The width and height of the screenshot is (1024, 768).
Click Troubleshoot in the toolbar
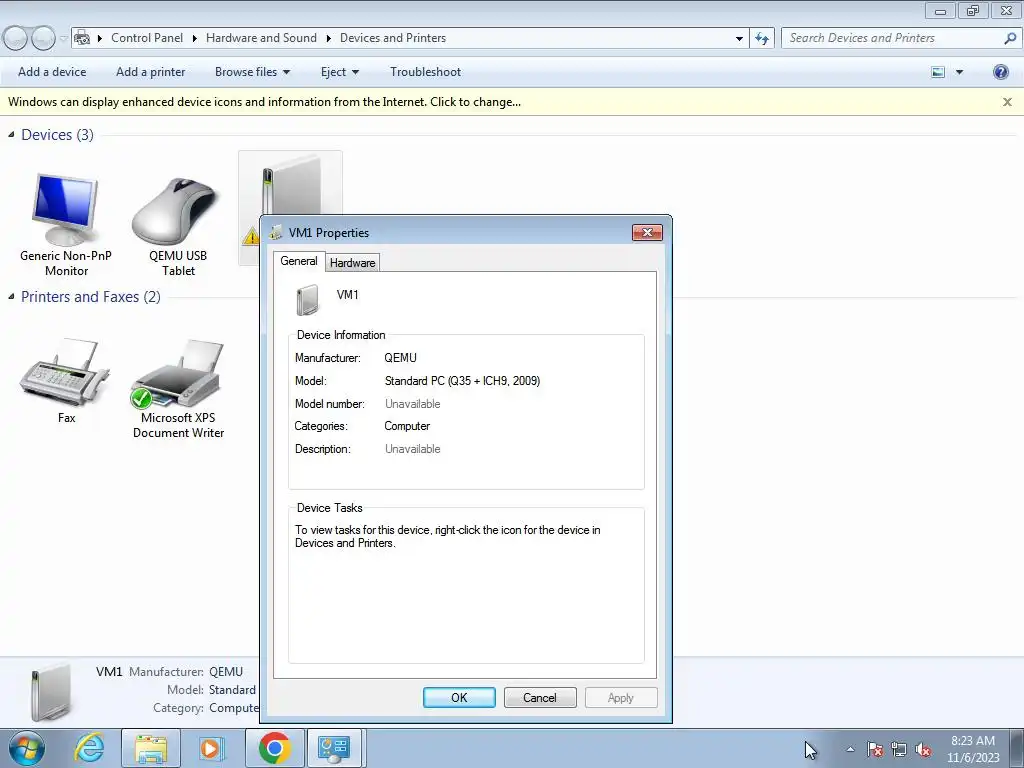[x=425, y=72]
